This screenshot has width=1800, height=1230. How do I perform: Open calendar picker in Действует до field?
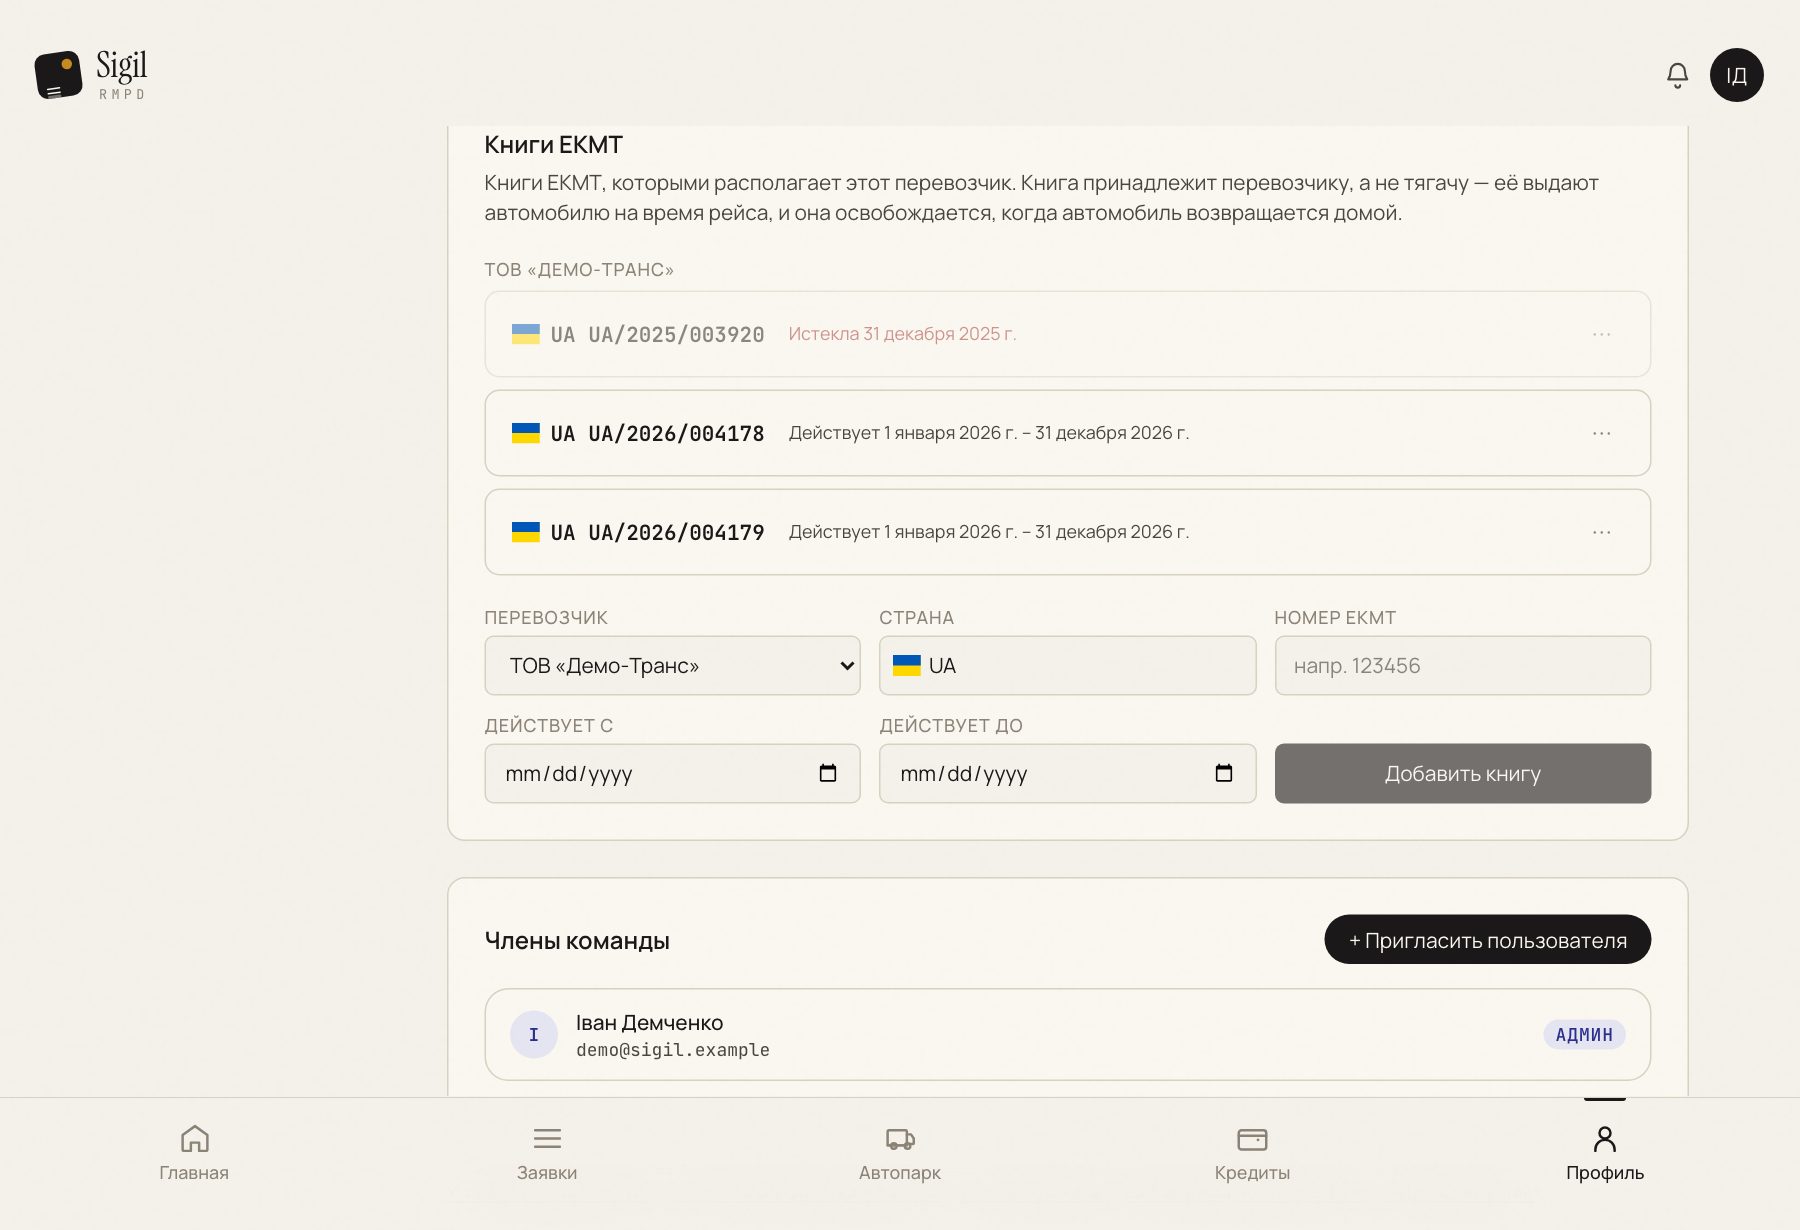(x=1223, y=773)
